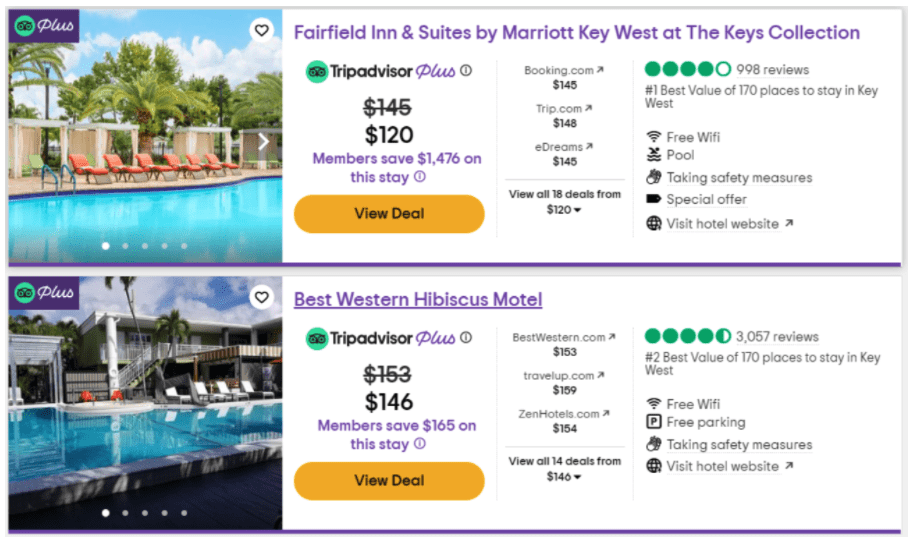Viewport: 908px width, 538px height.
Task: Open Tripadvisor Plus info icon for Best Western
Action: 466,338
